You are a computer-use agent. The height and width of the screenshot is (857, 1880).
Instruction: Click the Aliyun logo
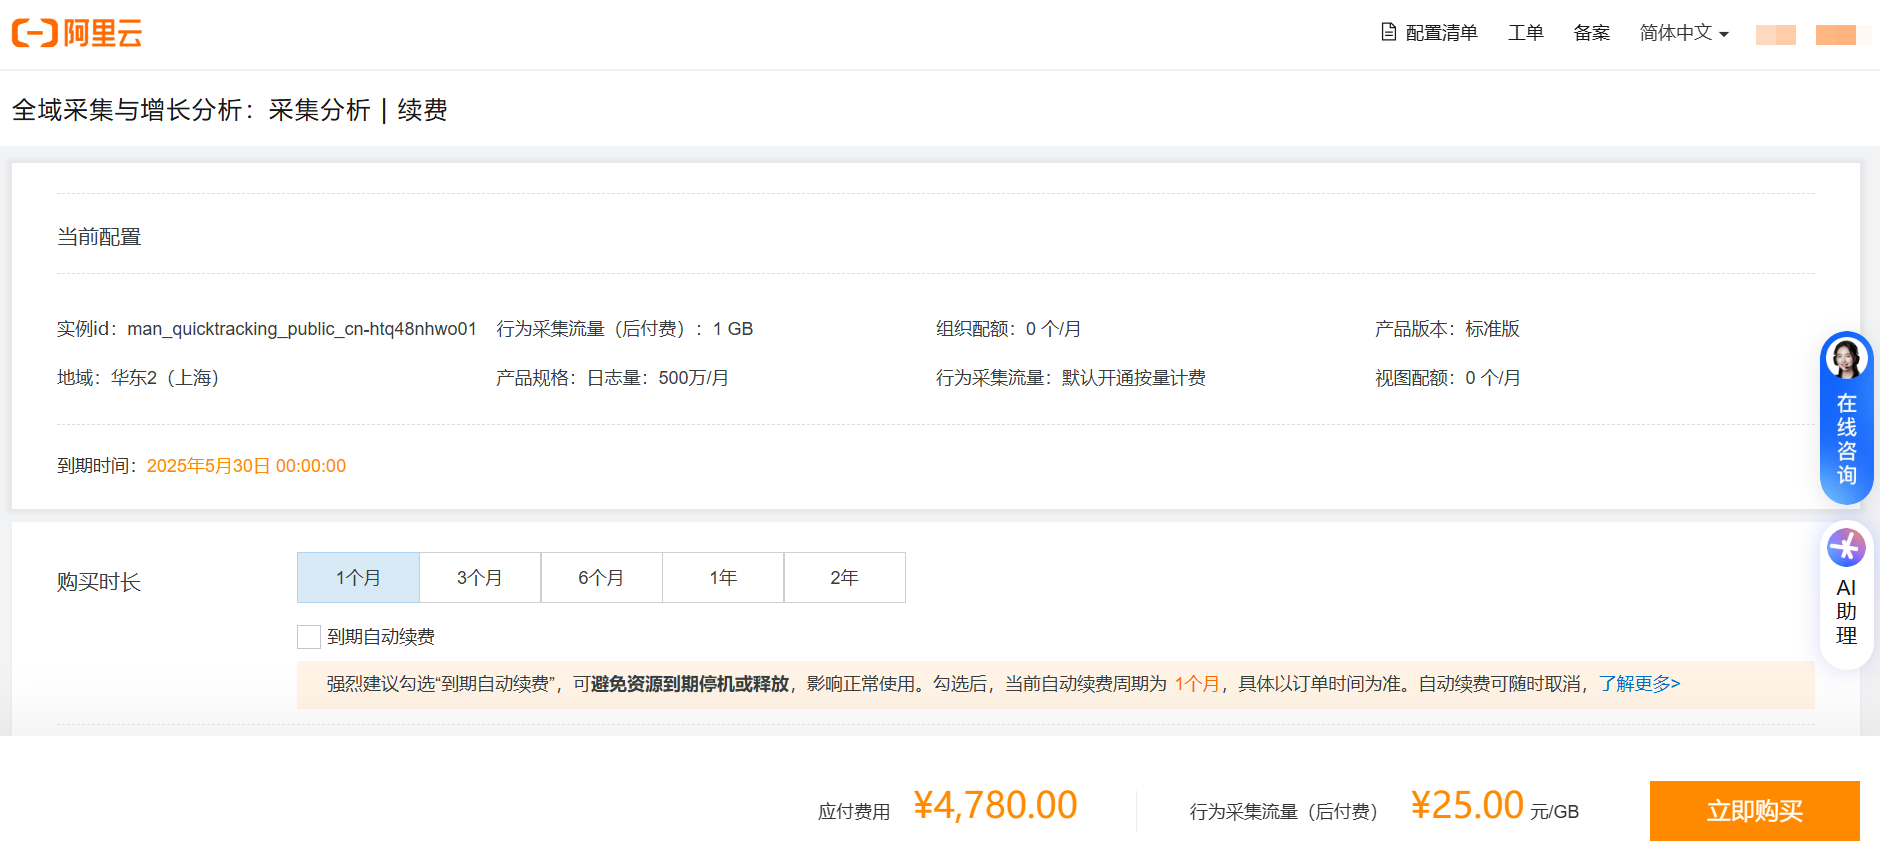pos(77,33)
